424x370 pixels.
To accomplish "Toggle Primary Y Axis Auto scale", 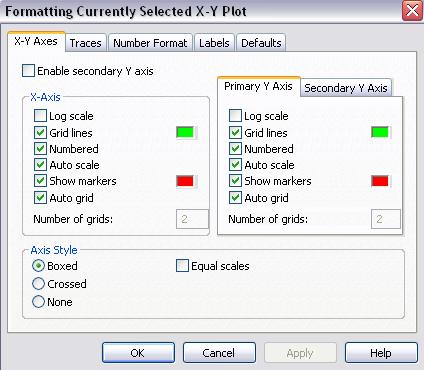I will click(235, 165).
